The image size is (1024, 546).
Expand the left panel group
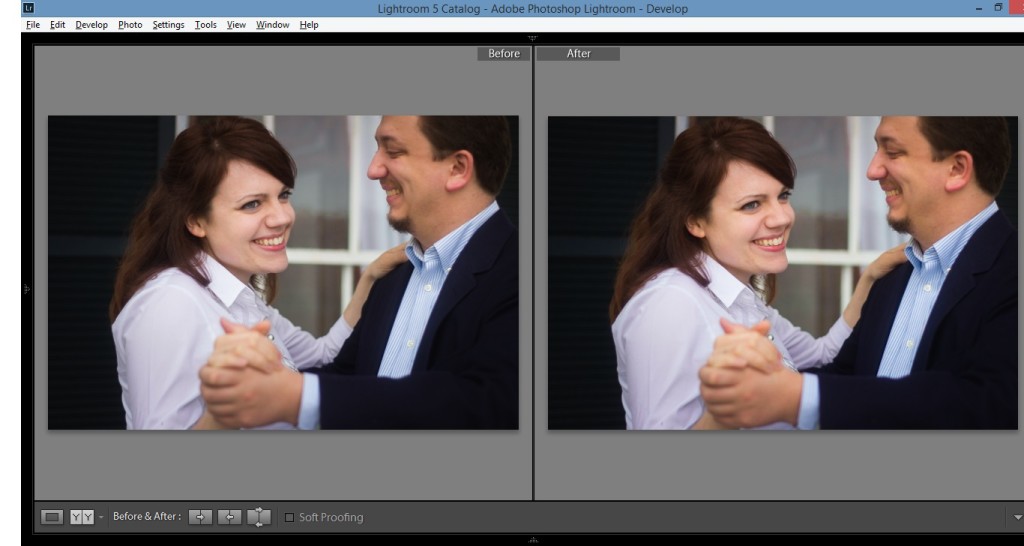[26, 288]
